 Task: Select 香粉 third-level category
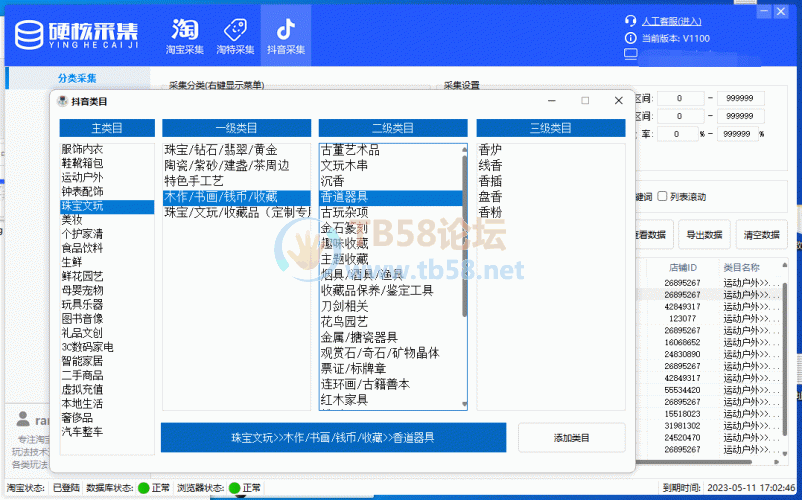(x=490, y=212)
